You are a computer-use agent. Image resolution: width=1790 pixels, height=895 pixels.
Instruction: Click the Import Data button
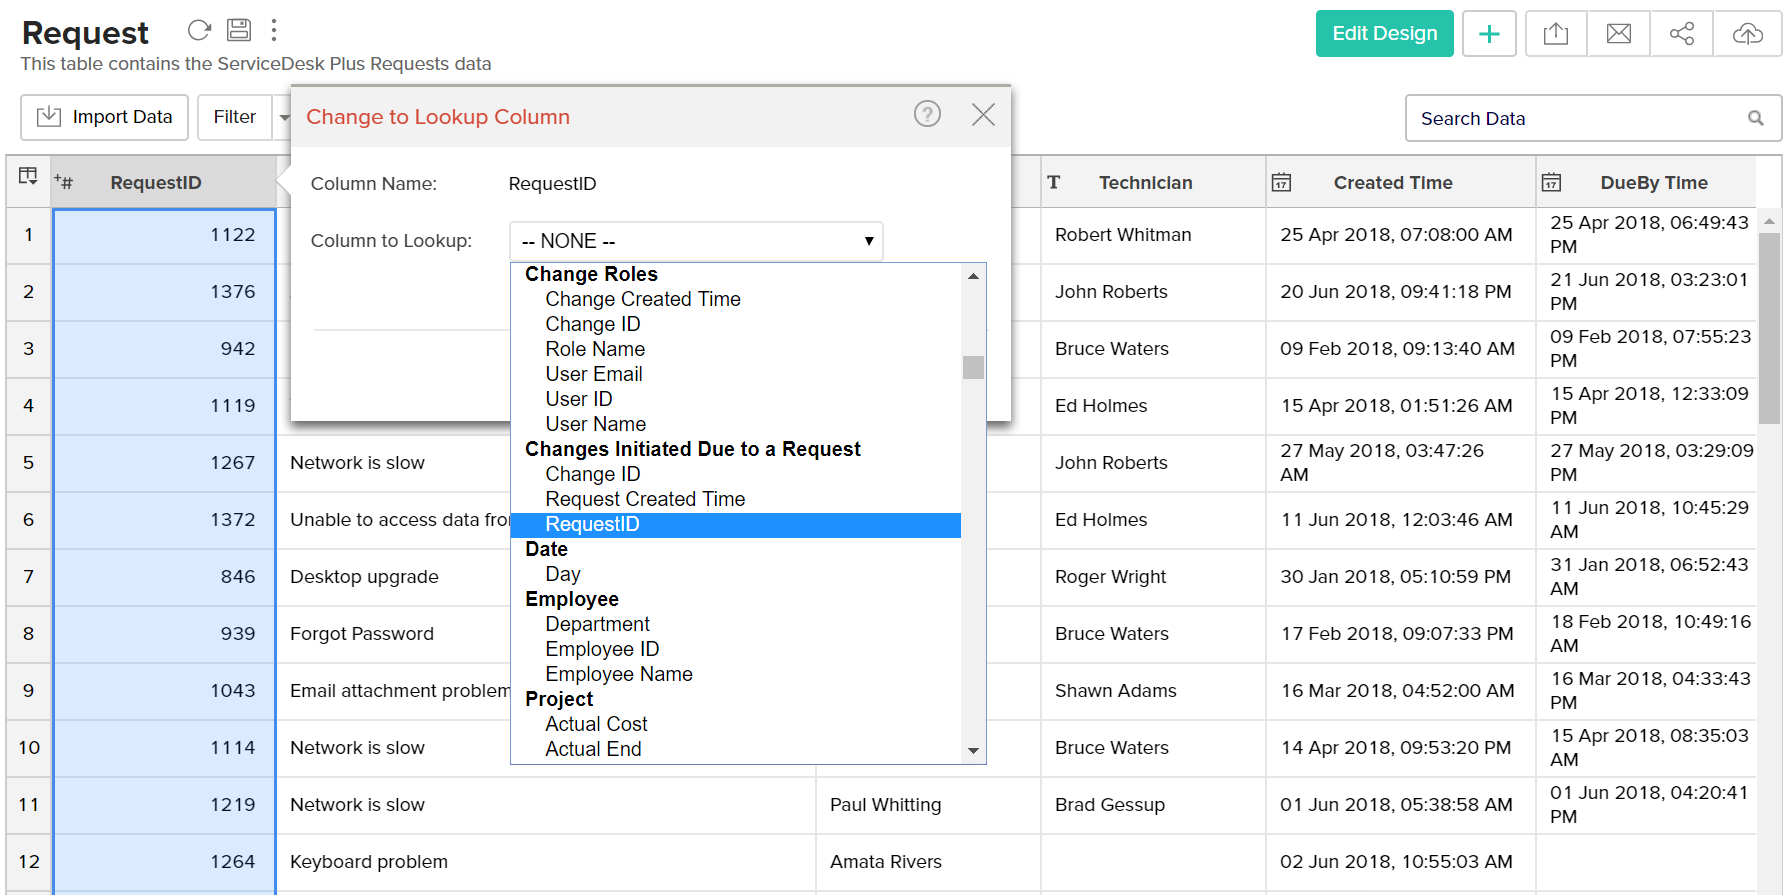click(105, 118)
